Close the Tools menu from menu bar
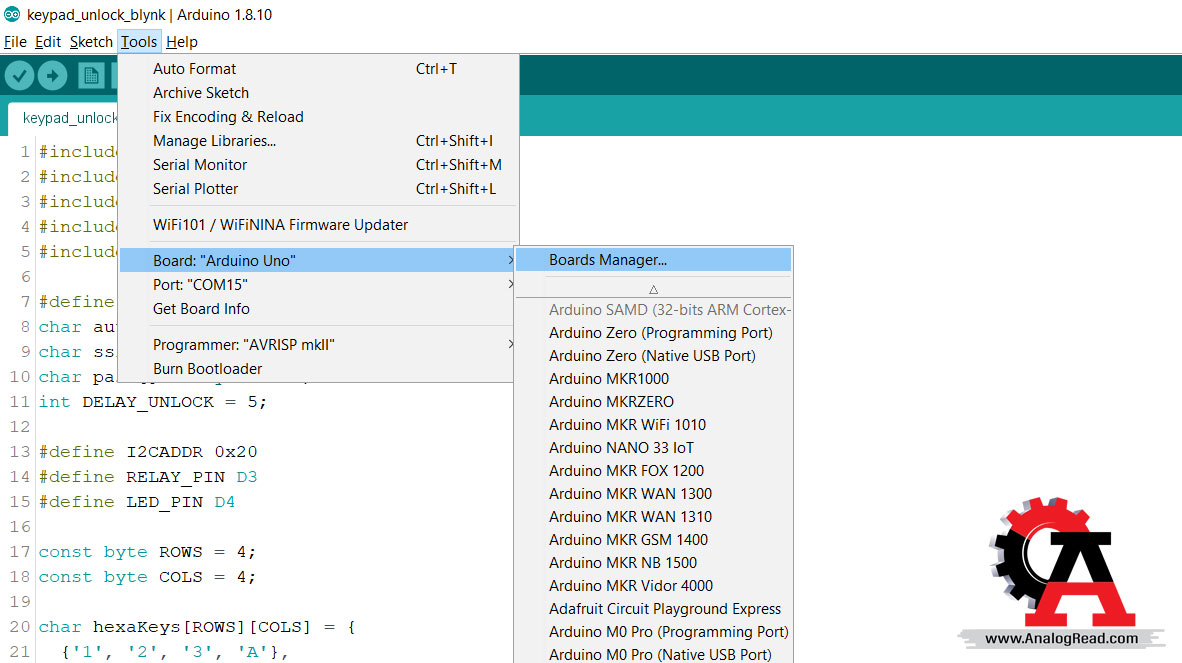The width and height of the screenshot is (1182, 663). click(139, 42)
